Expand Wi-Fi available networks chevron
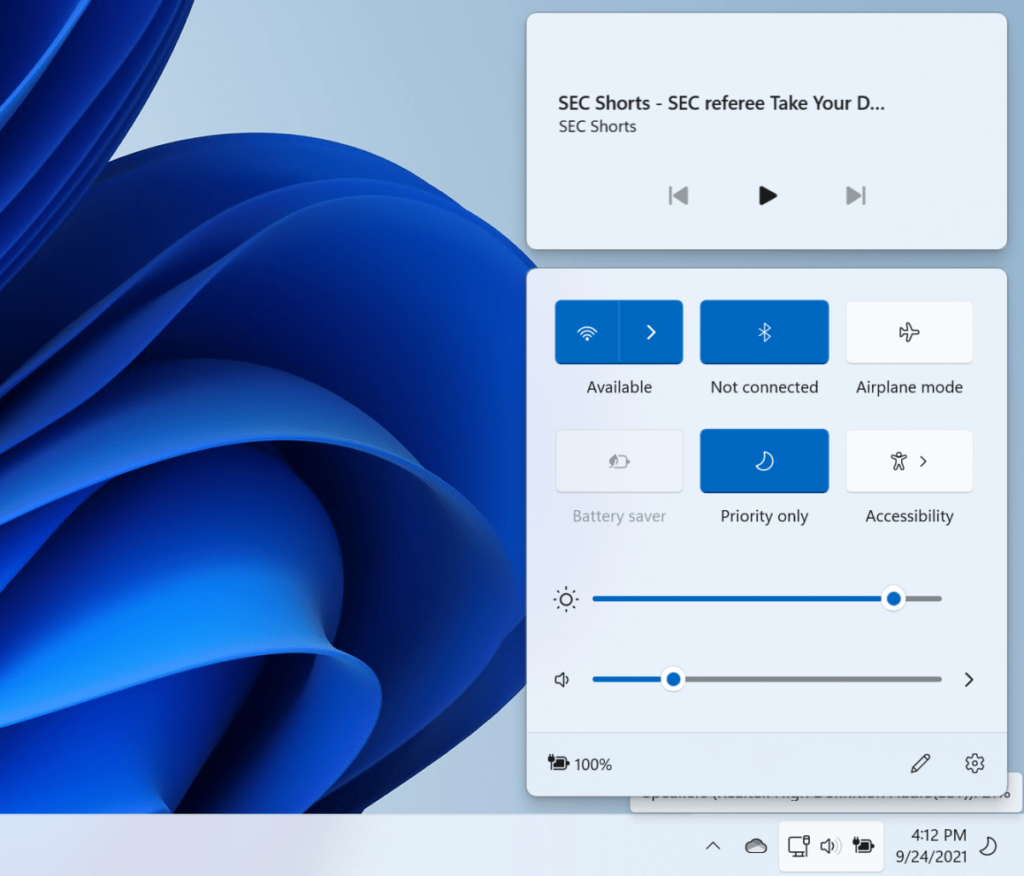 [x=651, y=332]
